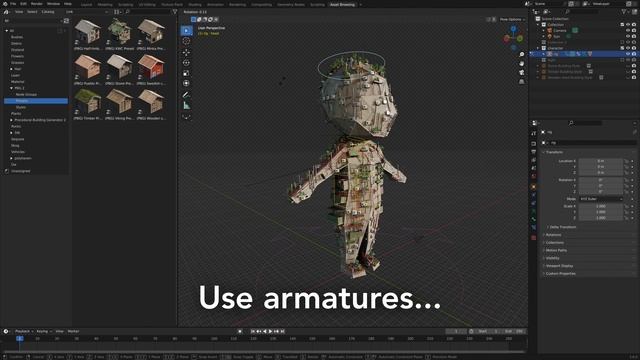Open the File menu
The image size is (640, 360).
click(x=13, y=4)
